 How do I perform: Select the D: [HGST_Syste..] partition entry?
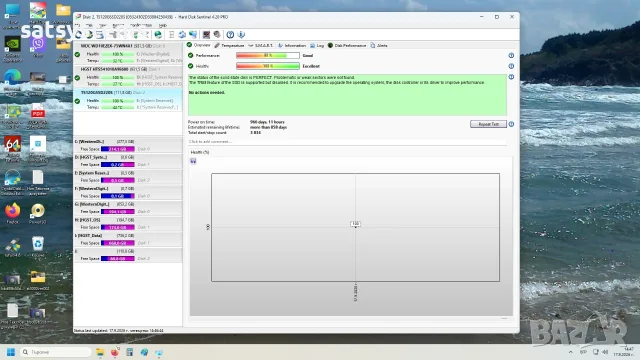(128, 161)
